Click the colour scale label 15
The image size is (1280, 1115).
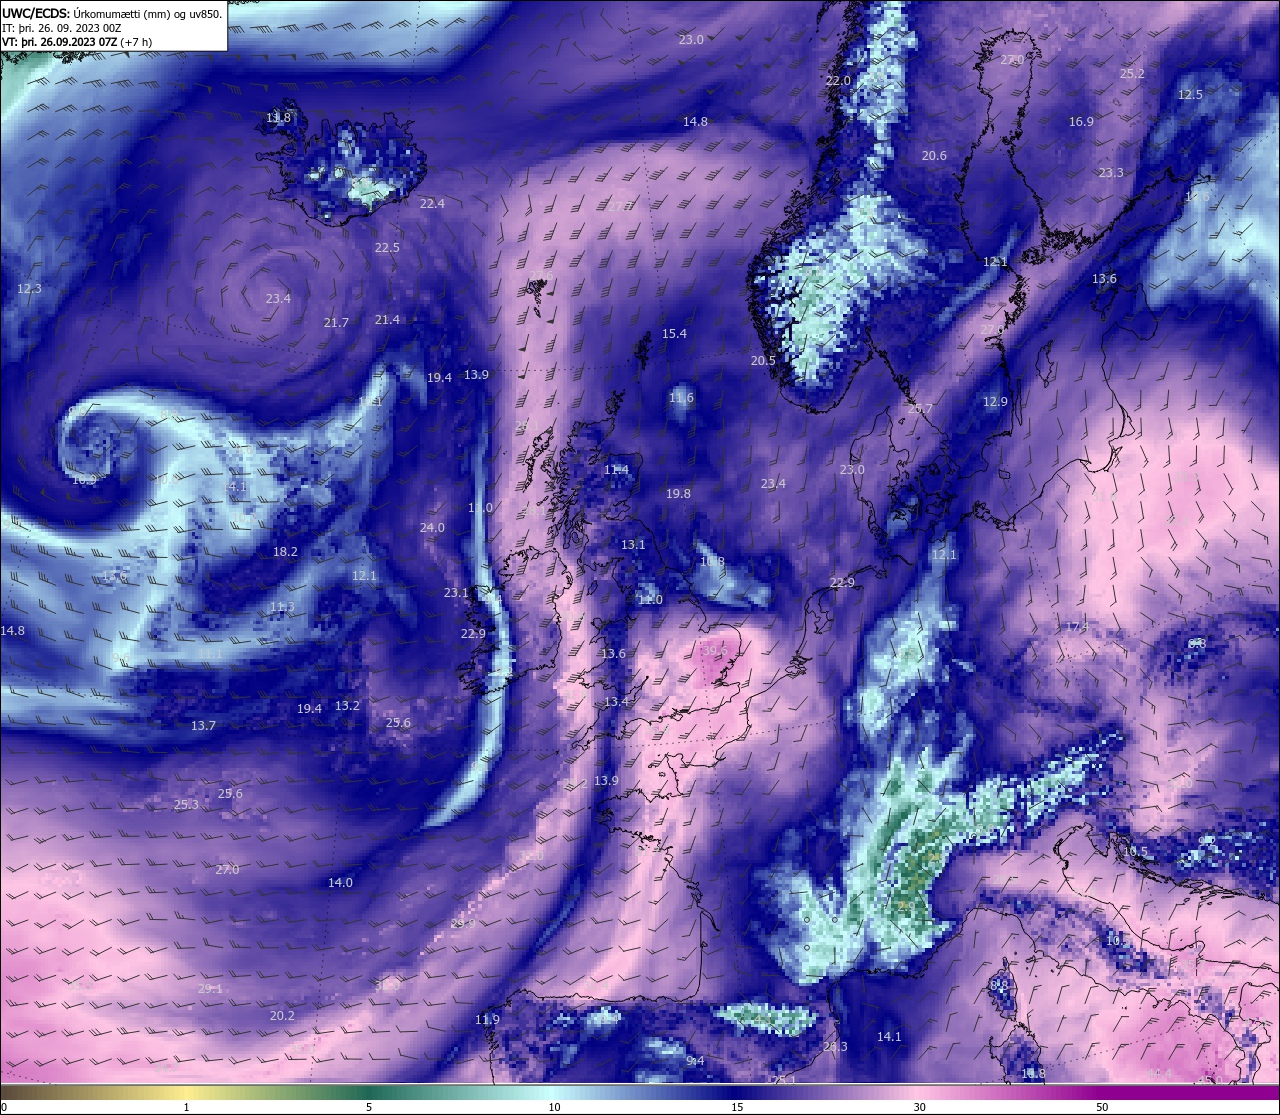pyautogui.click(x=737, y=1107)
